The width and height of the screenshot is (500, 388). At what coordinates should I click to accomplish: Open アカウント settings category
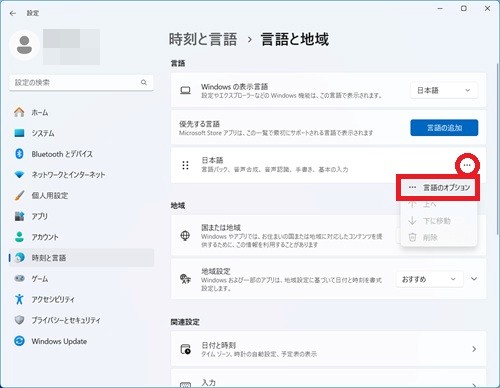81,237
